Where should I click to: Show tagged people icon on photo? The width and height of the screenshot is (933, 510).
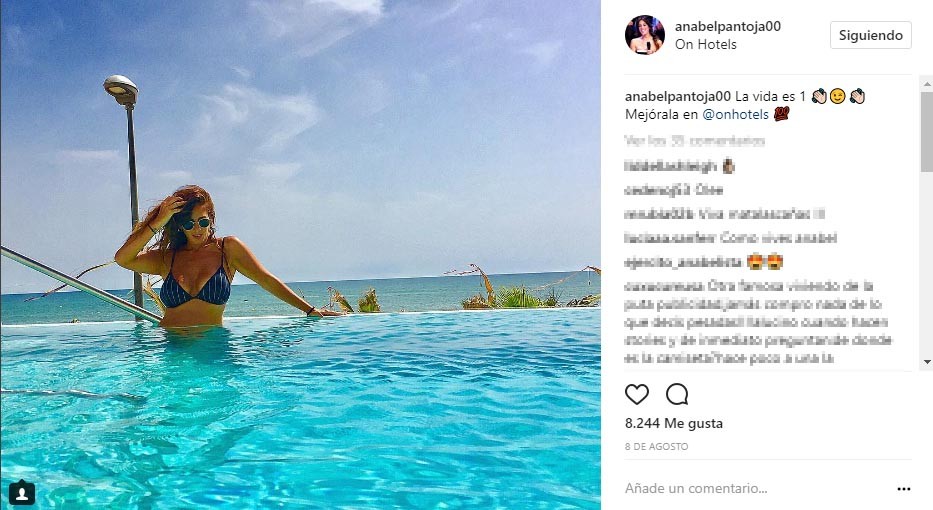(22, 492)
